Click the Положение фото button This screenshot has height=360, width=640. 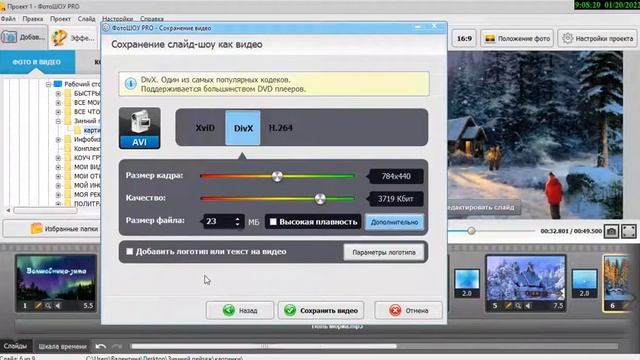pyautogui.click(x=517, y=39)
